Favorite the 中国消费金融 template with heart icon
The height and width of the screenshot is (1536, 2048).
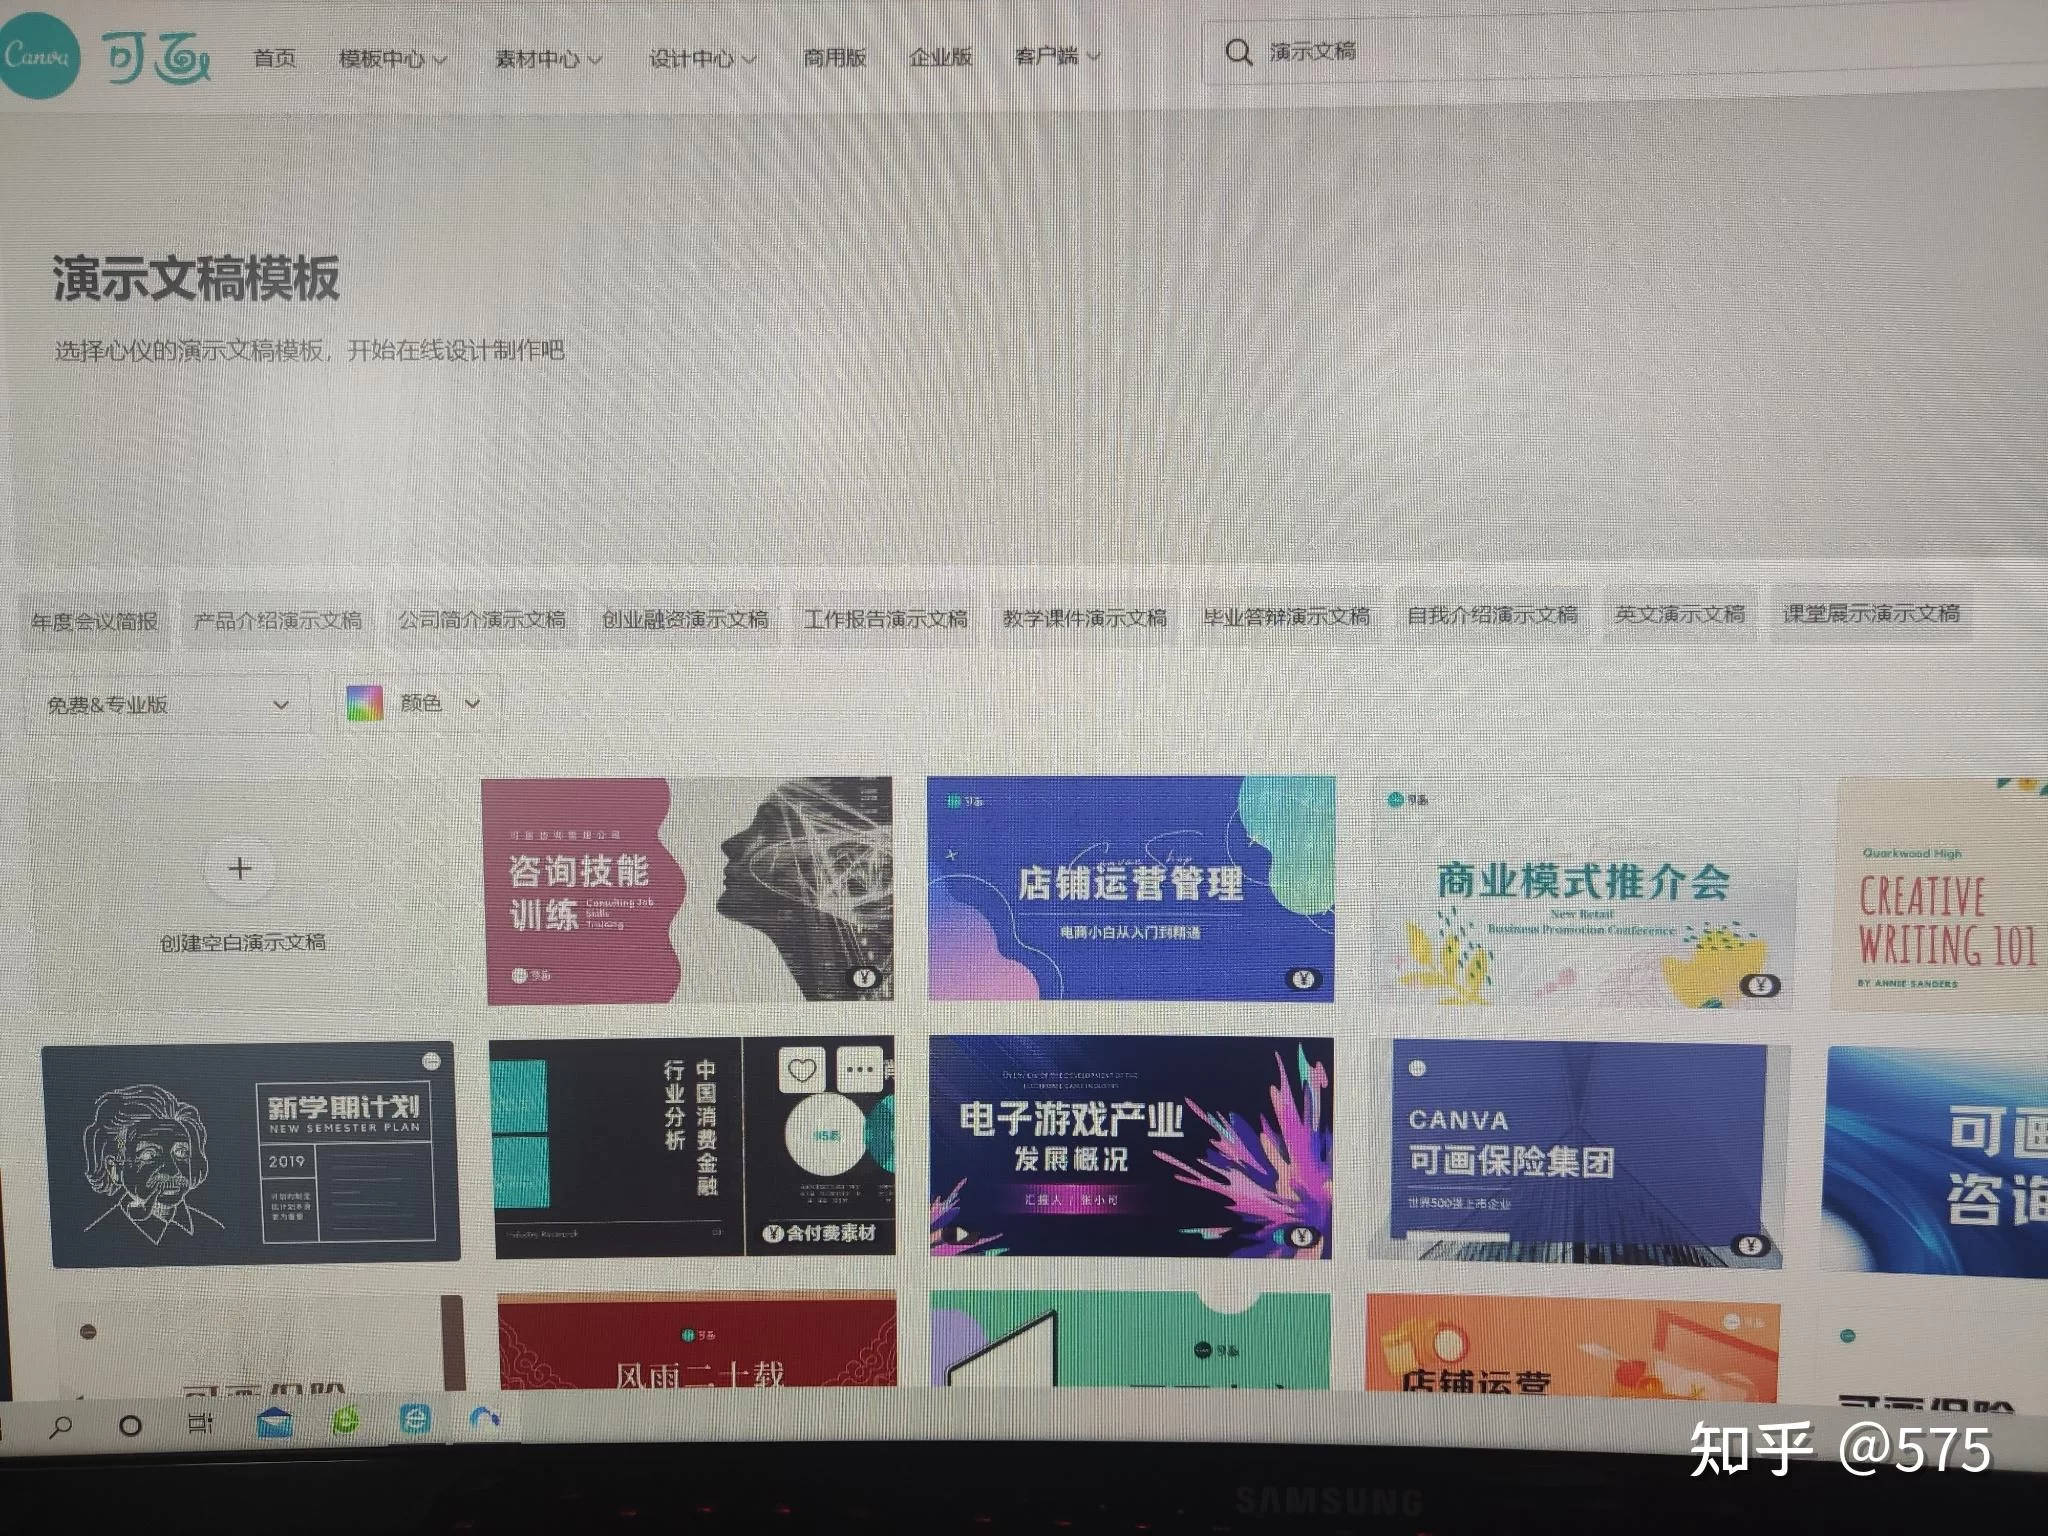pos(802,1071)
